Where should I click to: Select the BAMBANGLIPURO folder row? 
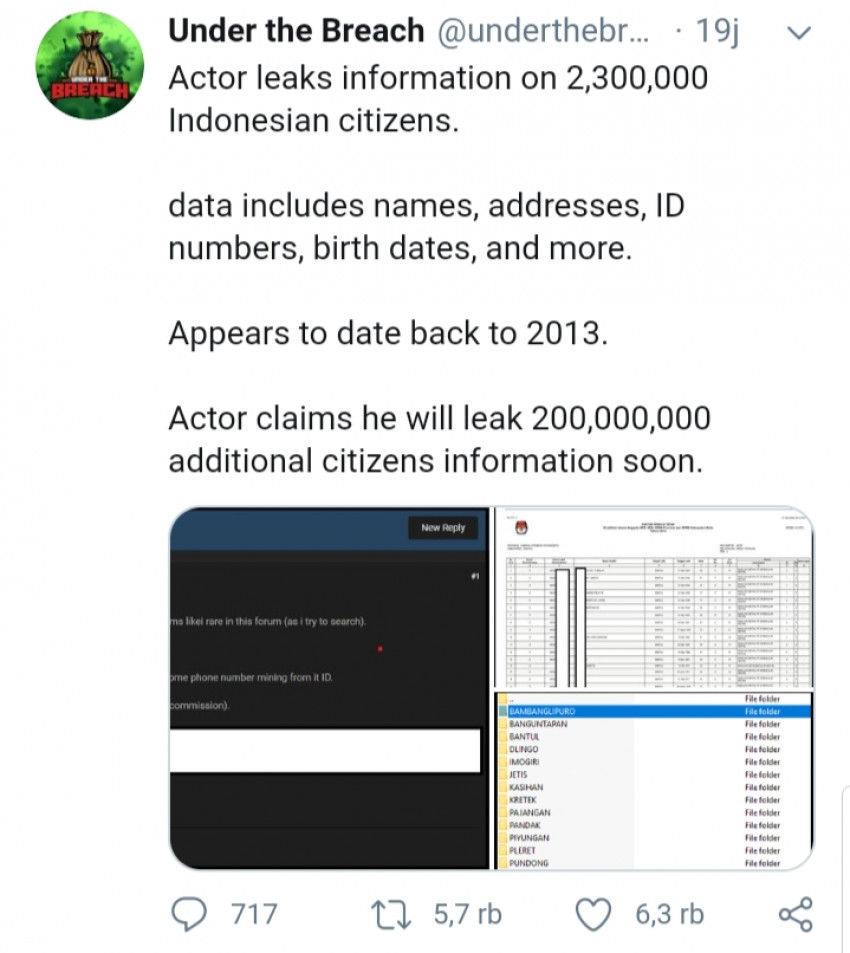point(655,711)
